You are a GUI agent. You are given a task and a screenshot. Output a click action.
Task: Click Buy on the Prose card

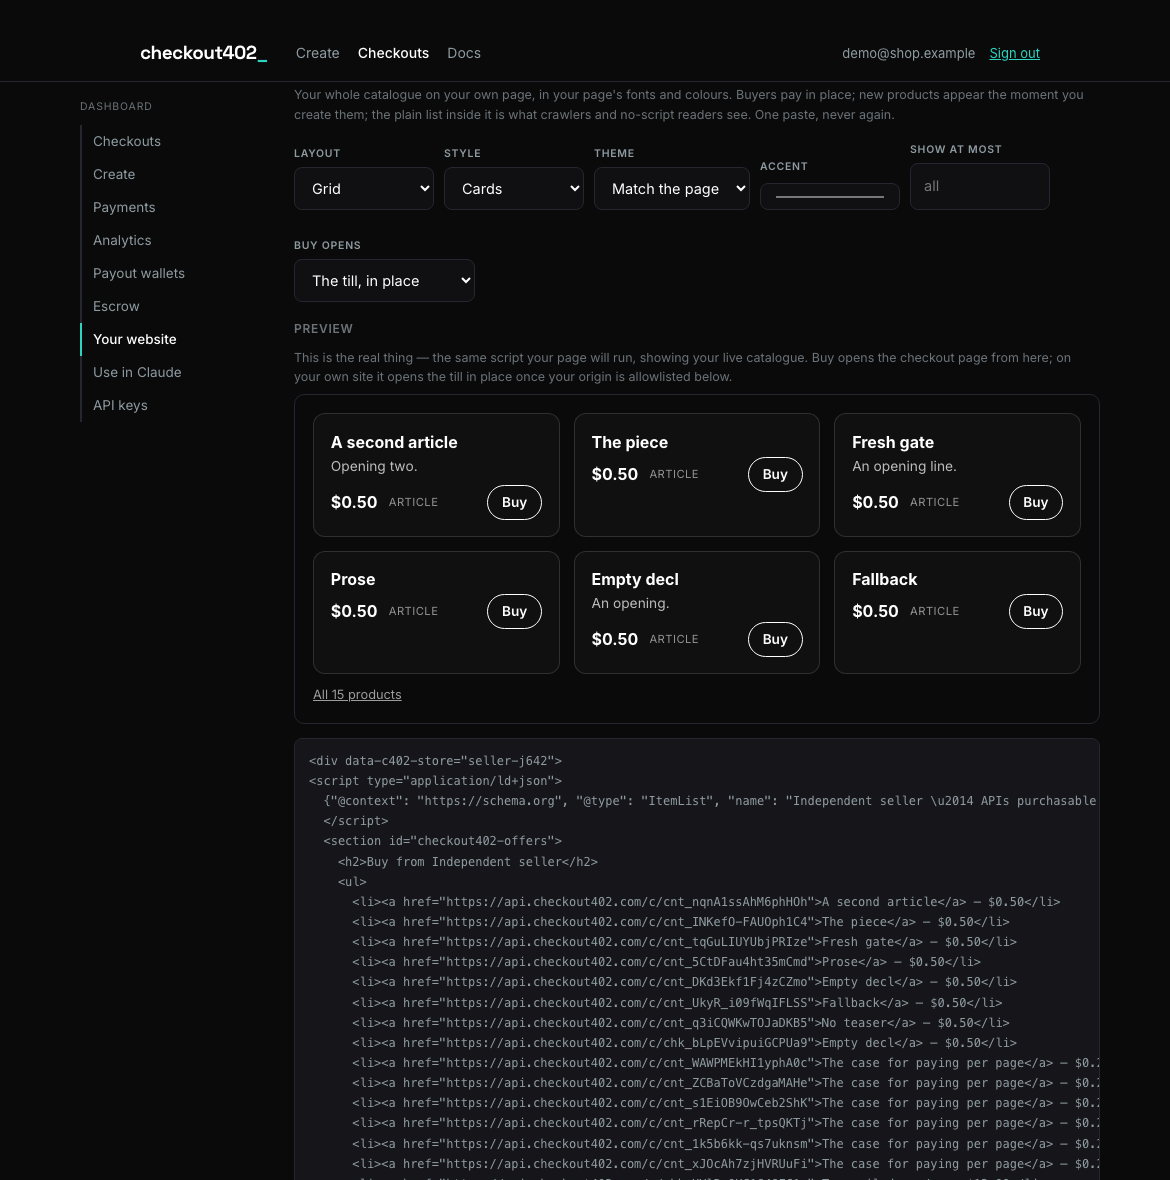pyautogui.click(x=514, y=612)
